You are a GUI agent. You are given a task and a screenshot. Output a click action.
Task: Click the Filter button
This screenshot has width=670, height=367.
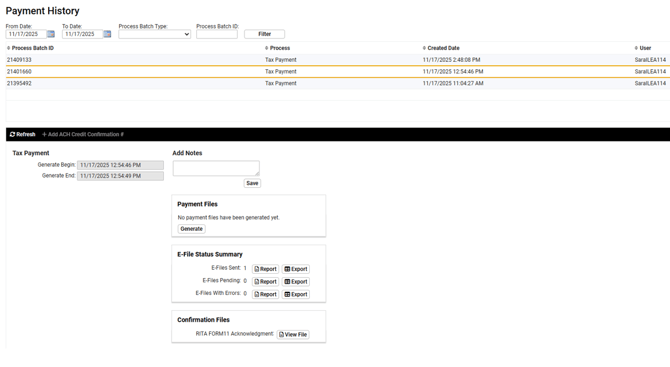coord(264,34)
